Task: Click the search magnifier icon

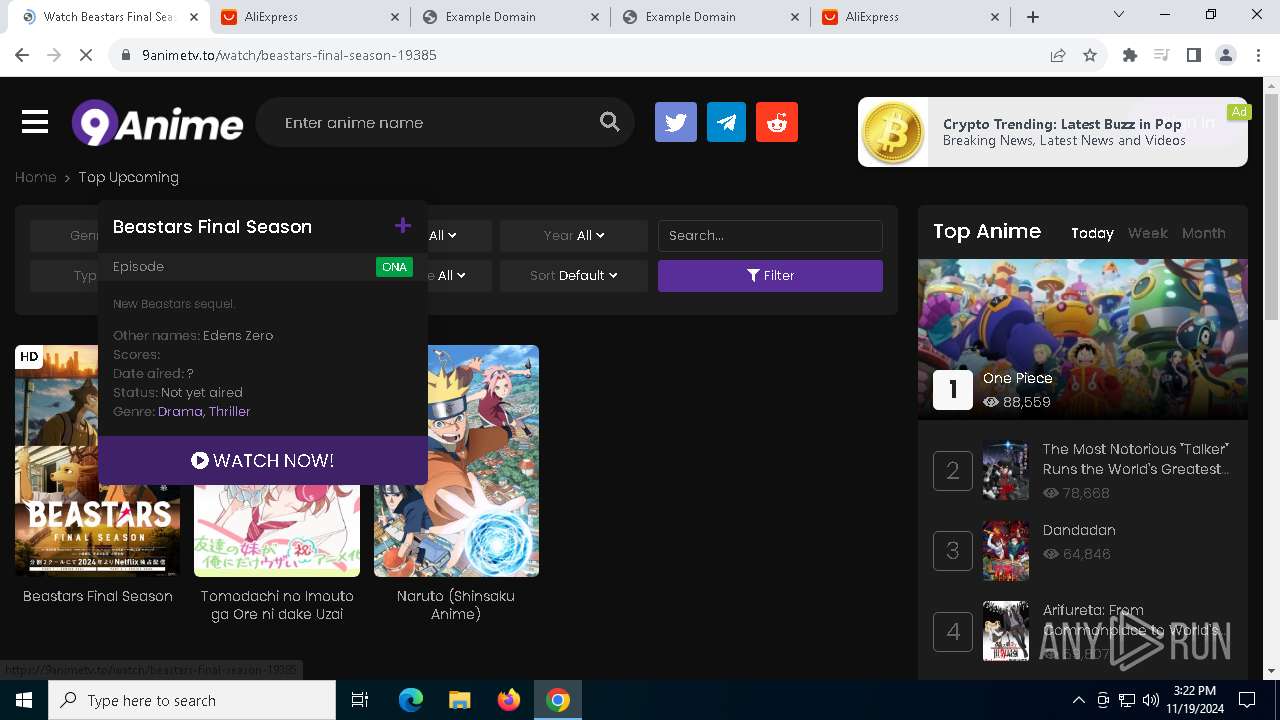Action: coord(610,122)
